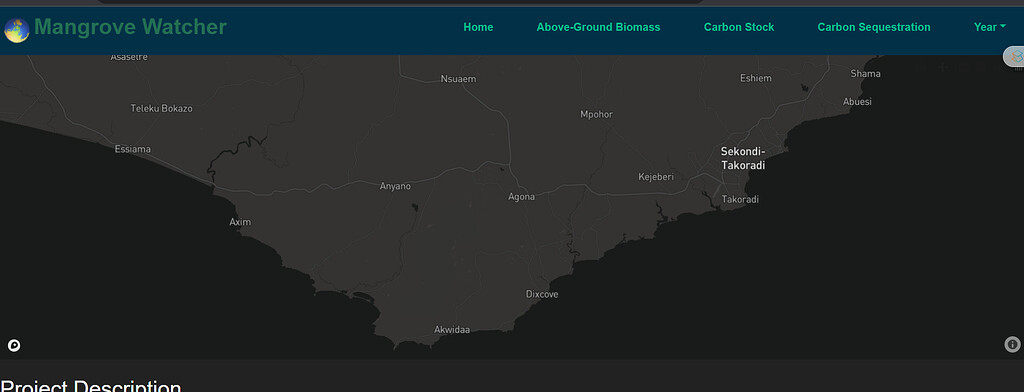
Task: Click the Teleku Bokazo map label
Action: click(x=161, y=108)
